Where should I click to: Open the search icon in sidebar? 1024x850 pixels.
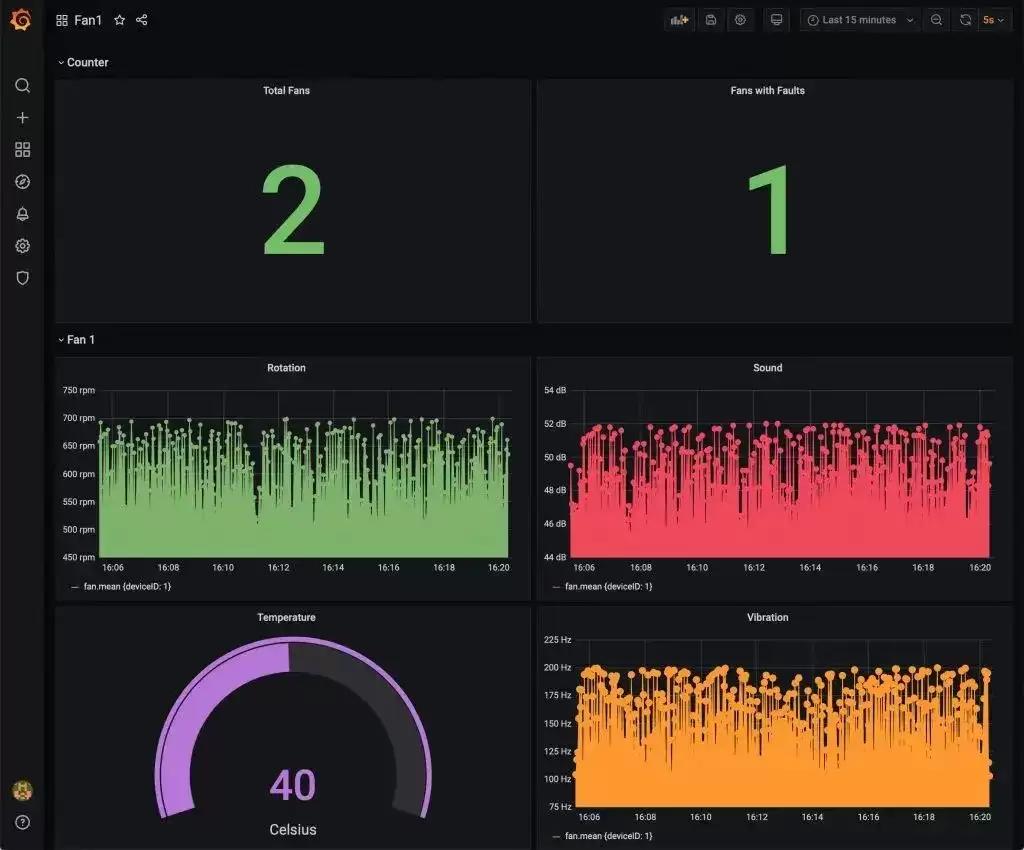coord(22,86)
